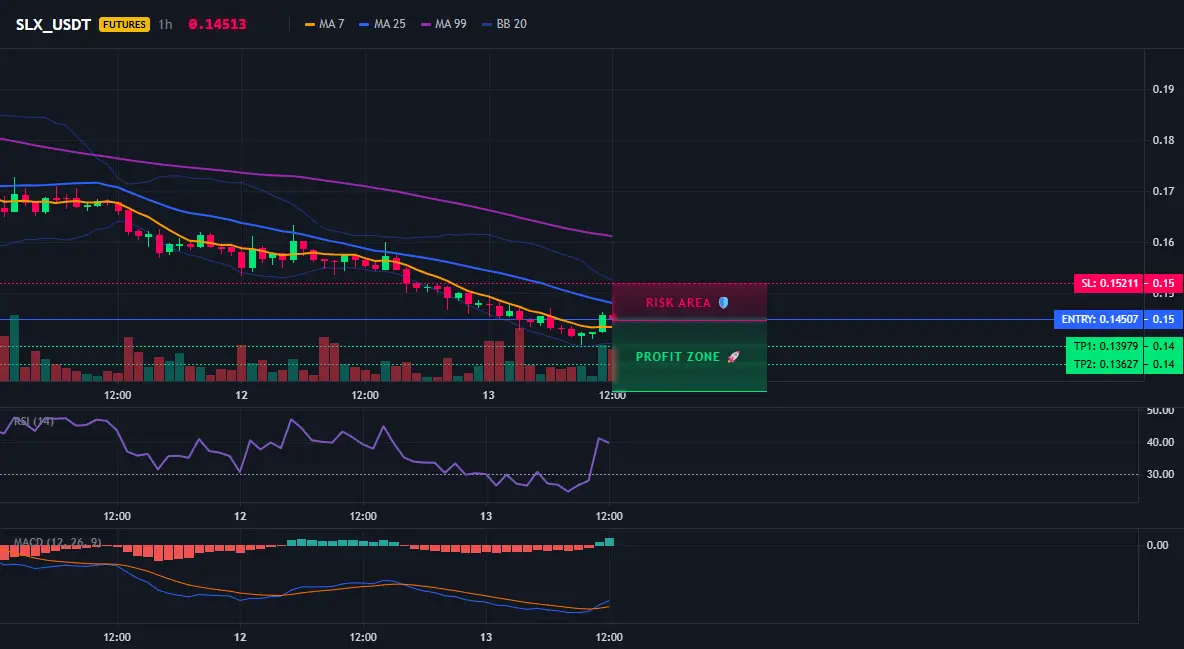The height and width of the screenshot is (649, 1184).
Task: Click the RSI (14) indicator label
Action: point(33,421)
